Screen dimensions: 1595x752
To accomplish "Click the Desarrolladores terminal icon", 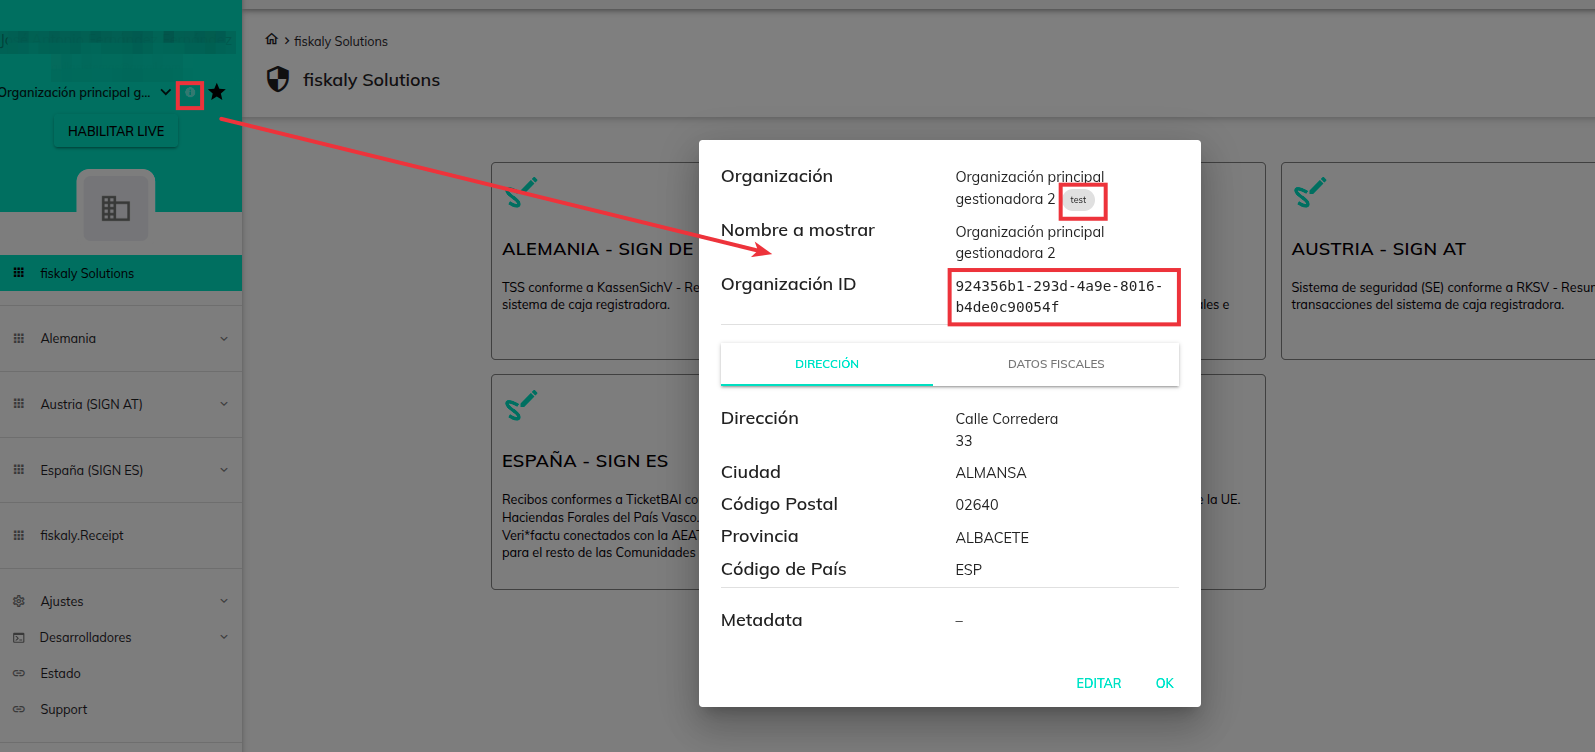I will 19,637.
